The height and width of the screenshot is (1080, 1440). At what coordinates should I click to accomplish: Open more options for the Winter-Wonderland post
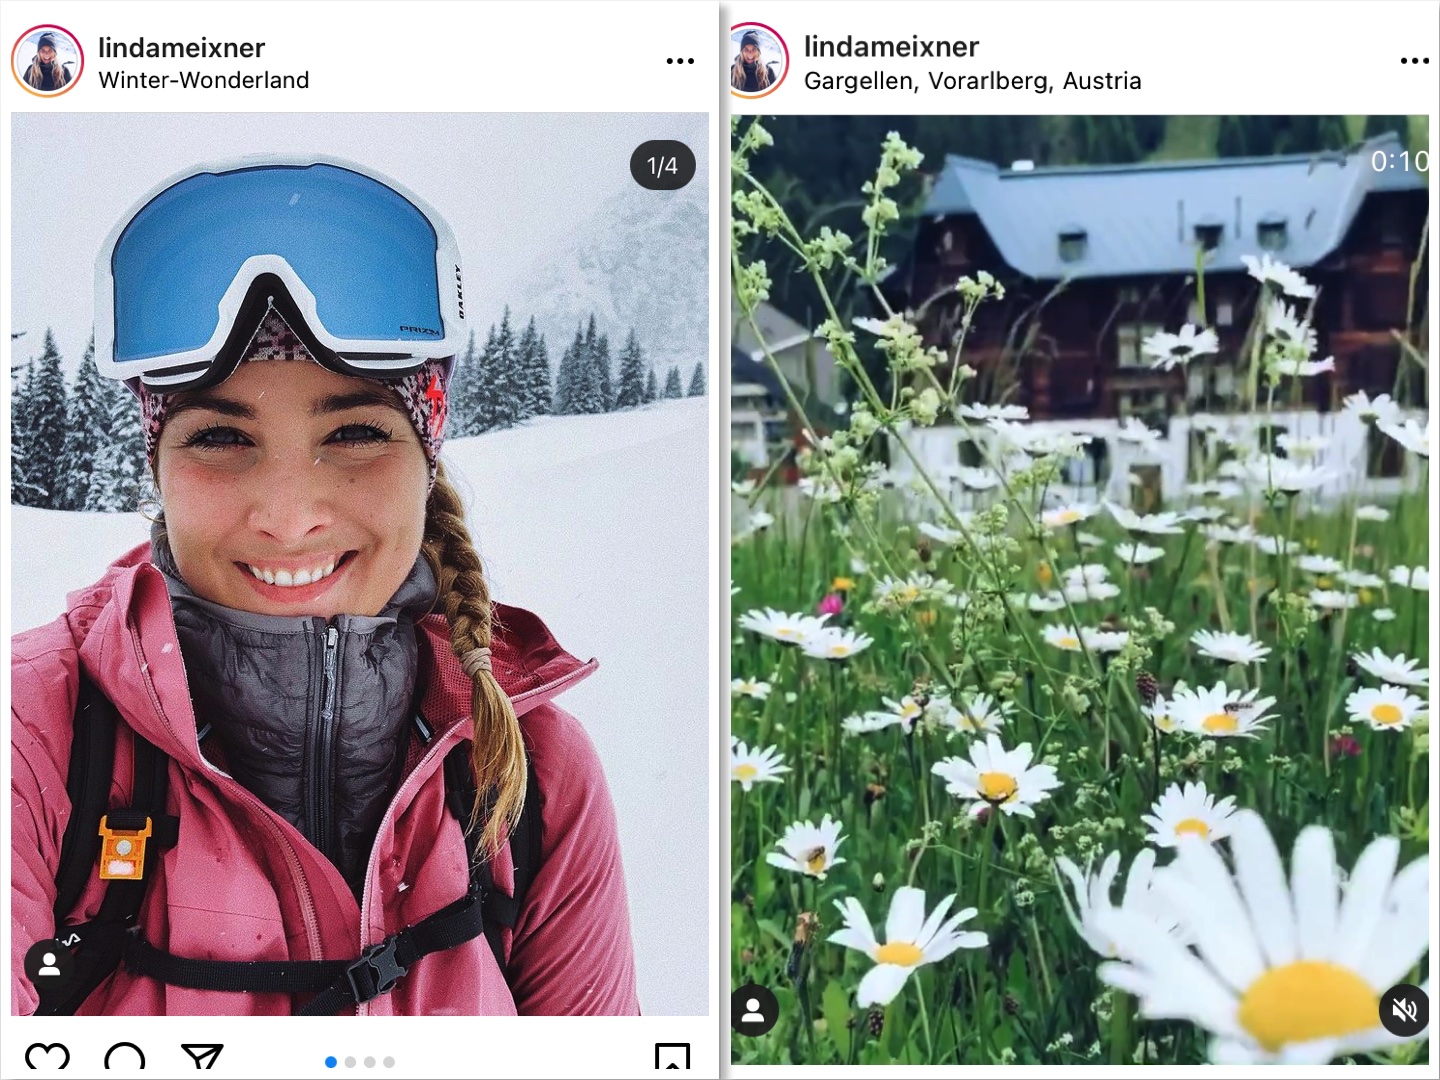click(x=680, y=61)
